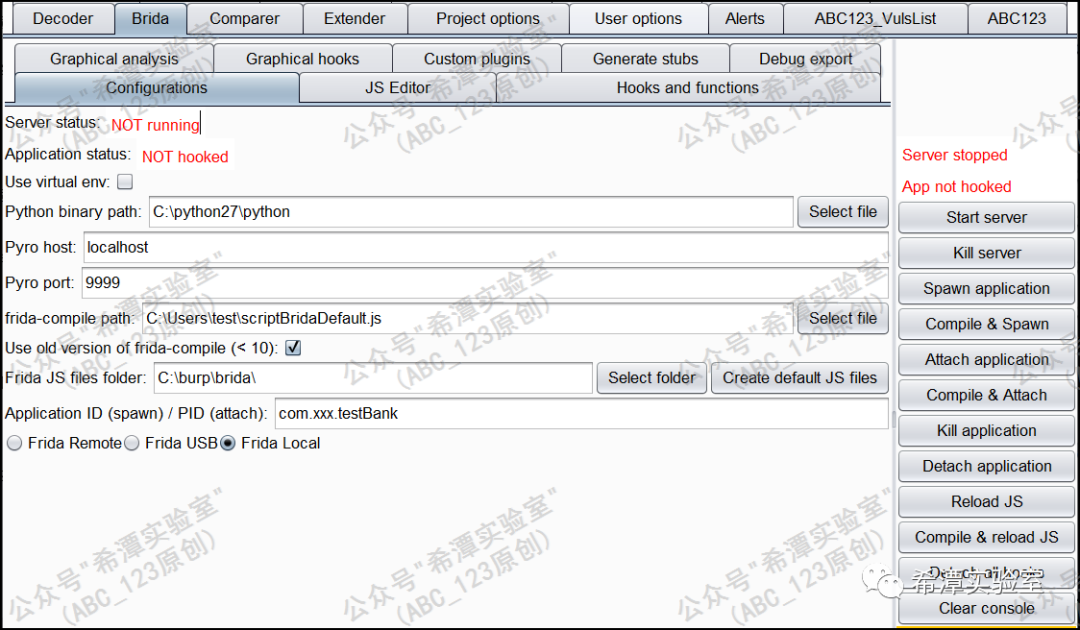The height and width of the screenshot is (630, 1080).
Task: Choose the Frida USB radio option
Action: pos(131,443)
